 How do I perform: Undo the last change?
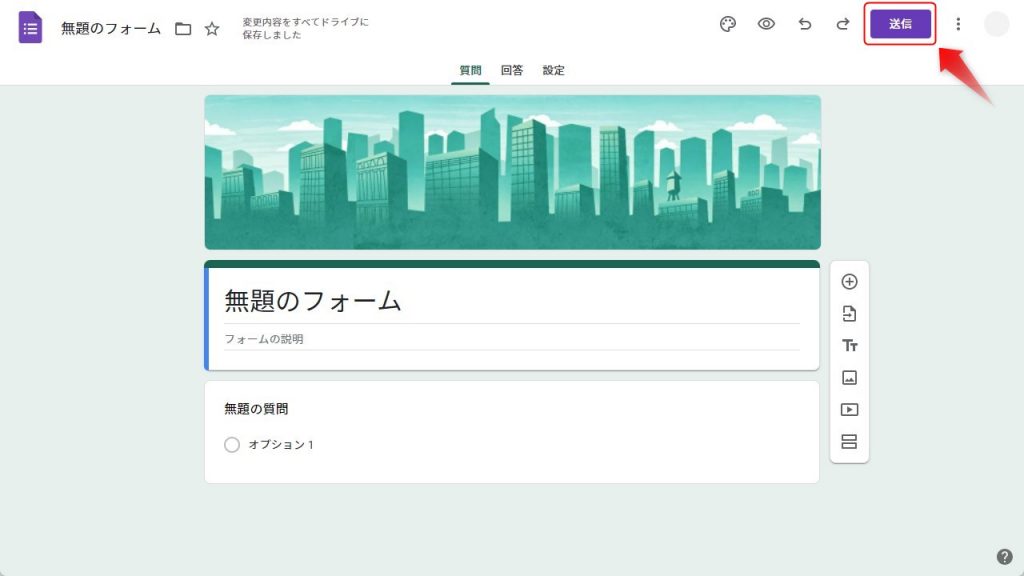(x=805, y=24)
